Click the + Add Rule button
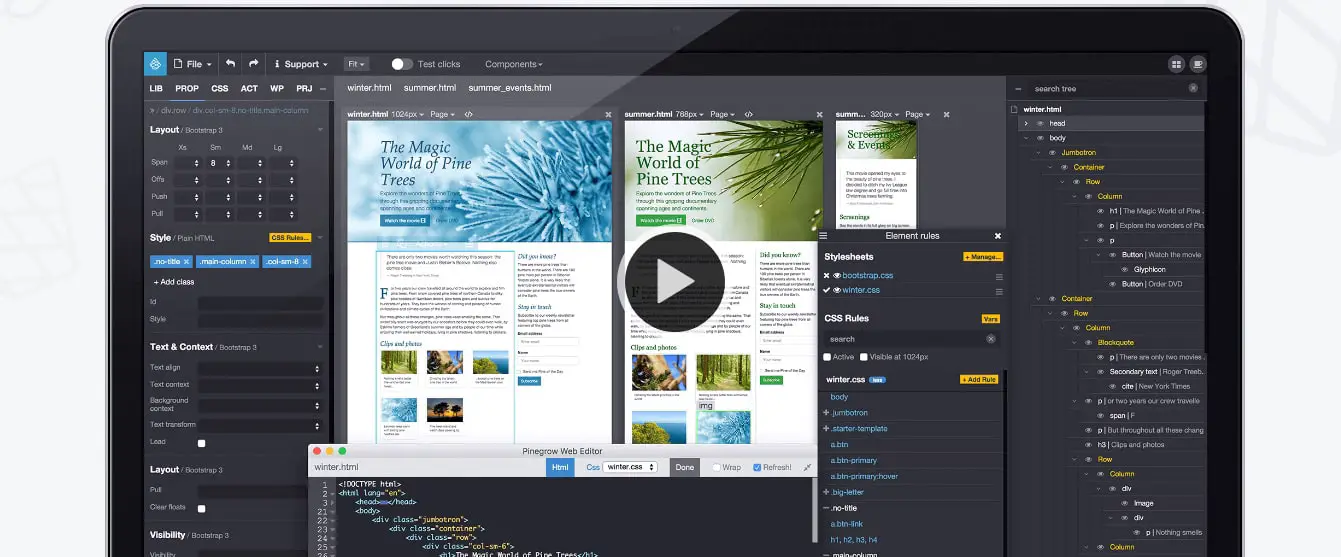This screenshot has height=557, width=1341. [x=979, y=380]
